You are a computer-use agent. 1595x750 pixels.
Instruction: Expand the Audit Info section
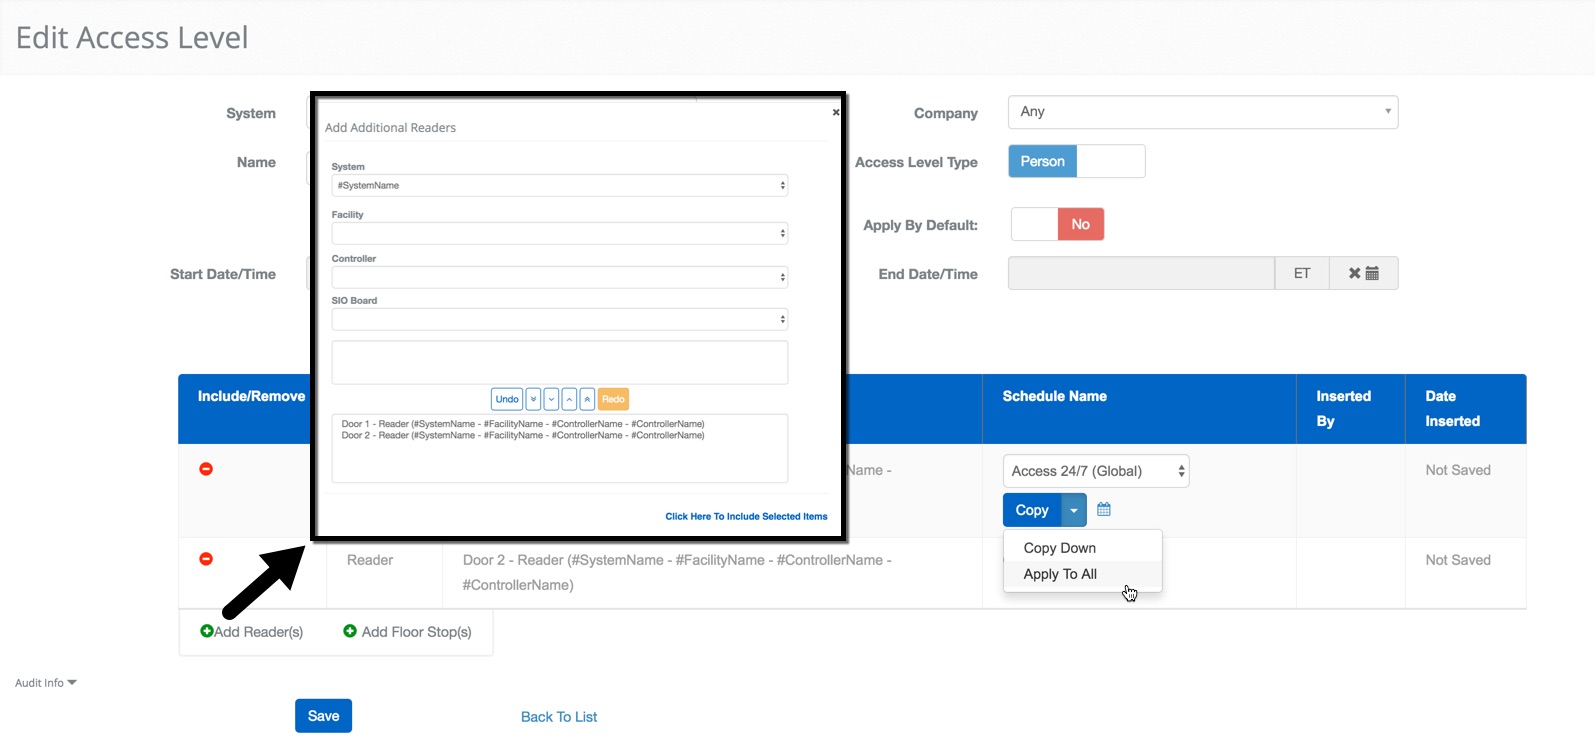tap(46, 683)
